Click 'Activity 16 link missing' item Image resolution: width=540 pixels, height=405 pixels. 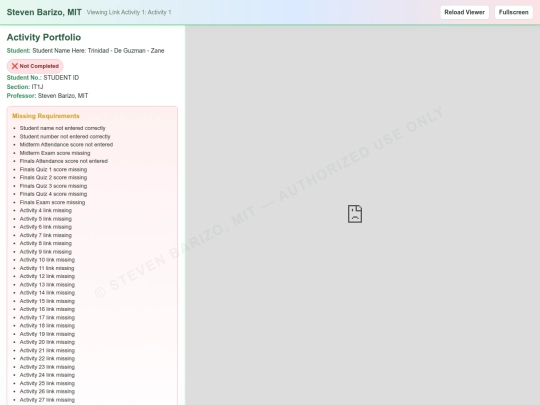[x=47, y=309]
